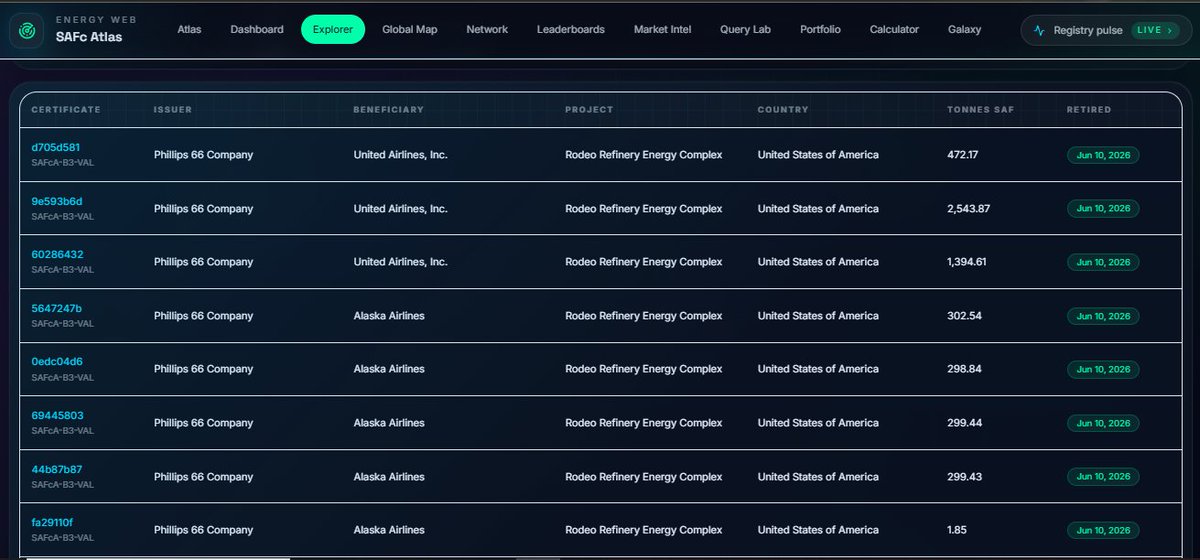
Task: Expand the LIVE chevron badge
Action: click(x=1155, y=30)
